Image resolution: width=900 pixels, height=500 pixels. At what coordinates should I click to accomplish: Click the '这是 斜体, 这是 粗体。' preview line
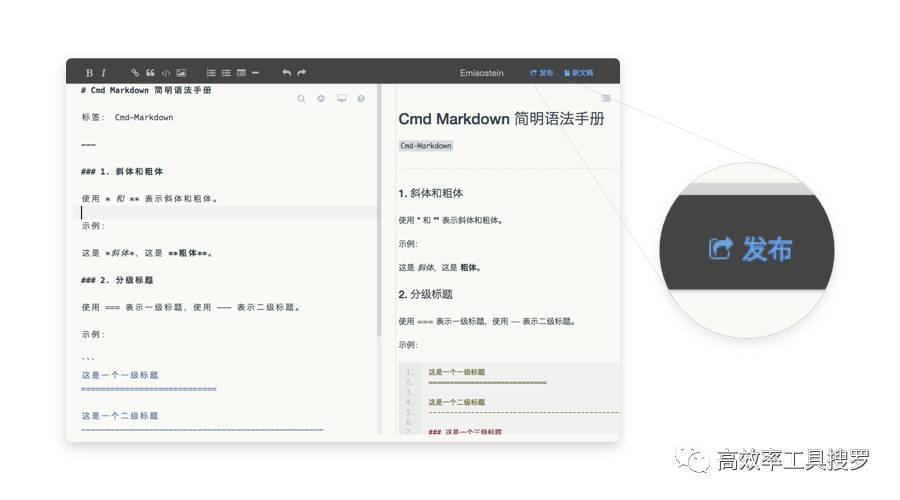(x=440, y=268)
